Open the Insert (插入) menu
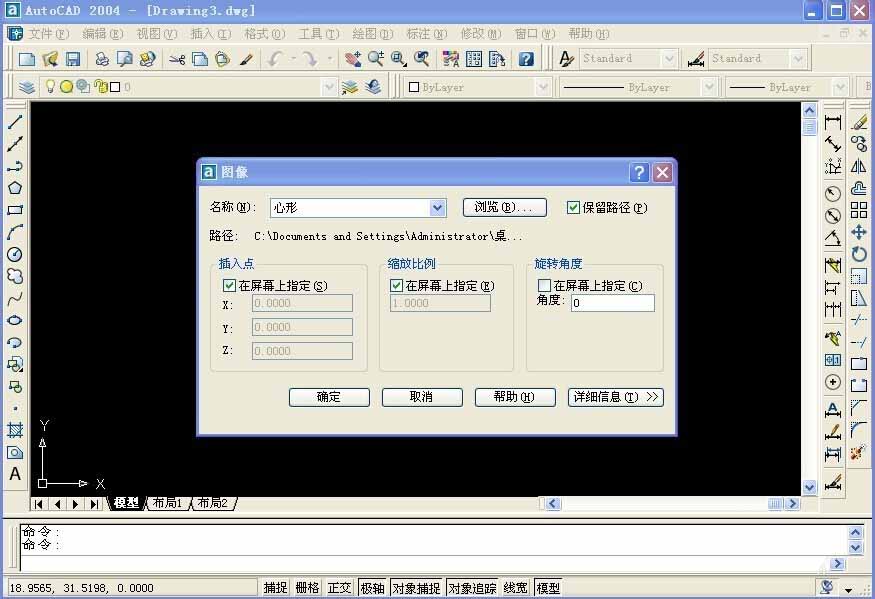The width and height of the screenshot is (875, 599). coord(210,34)
